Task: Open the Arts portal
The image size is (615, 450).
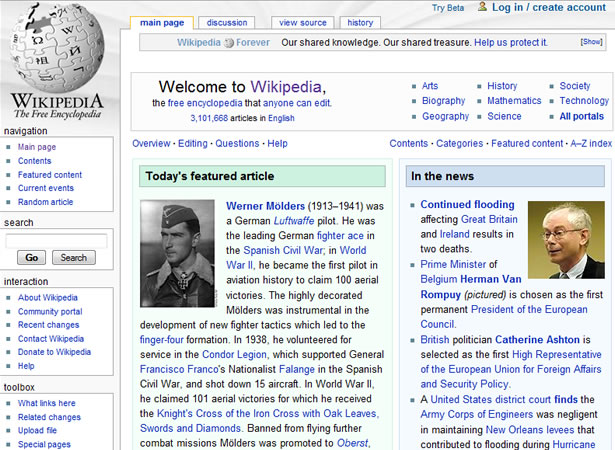Action: (x=430, y=86)
